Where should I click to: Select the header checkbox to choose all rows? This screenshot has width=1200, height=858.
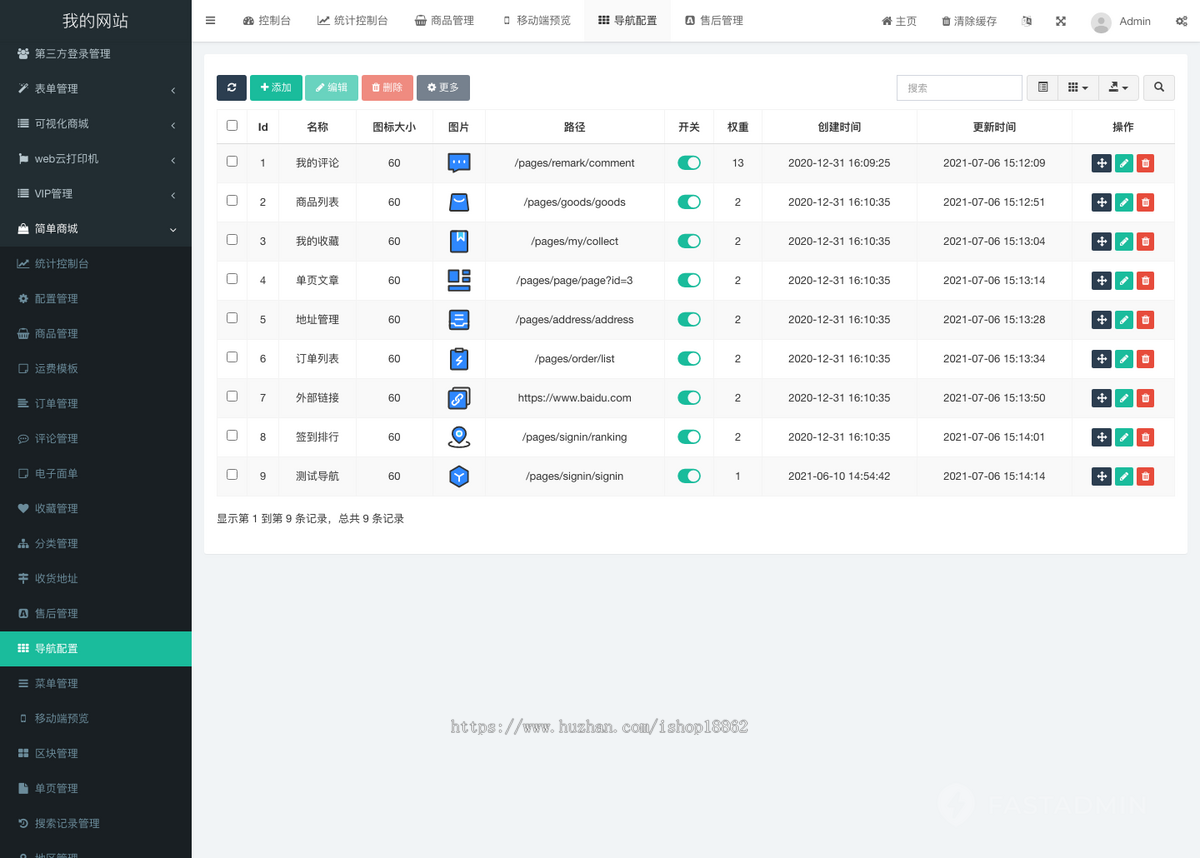(232, 124)
